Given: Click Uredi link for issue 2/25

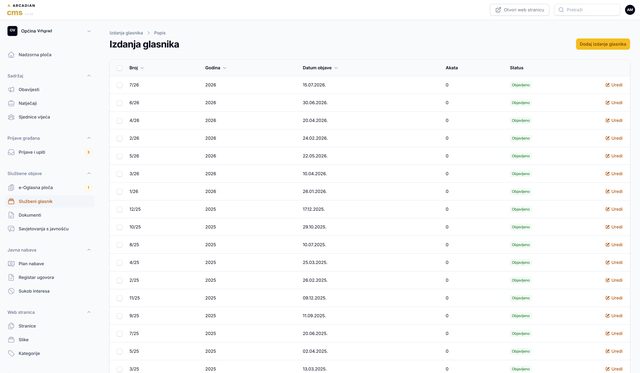Looking at the screenshot, I should click(614, 280).
